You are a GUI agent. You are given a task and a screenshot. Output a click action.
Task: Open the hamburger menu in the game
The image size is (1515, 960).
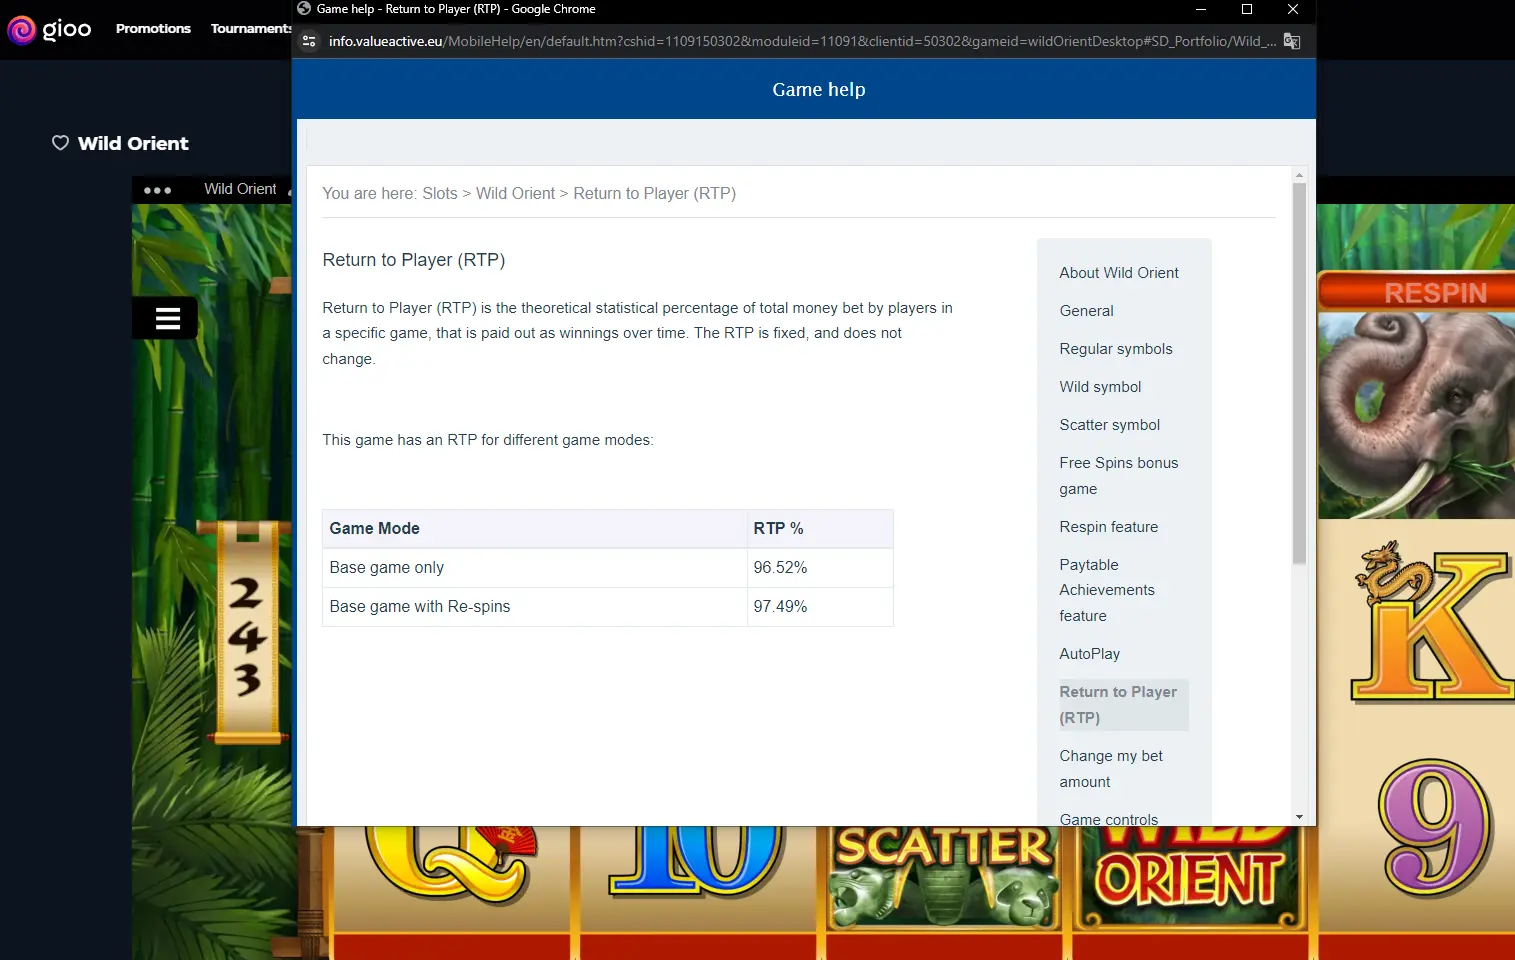coord(168,319)
